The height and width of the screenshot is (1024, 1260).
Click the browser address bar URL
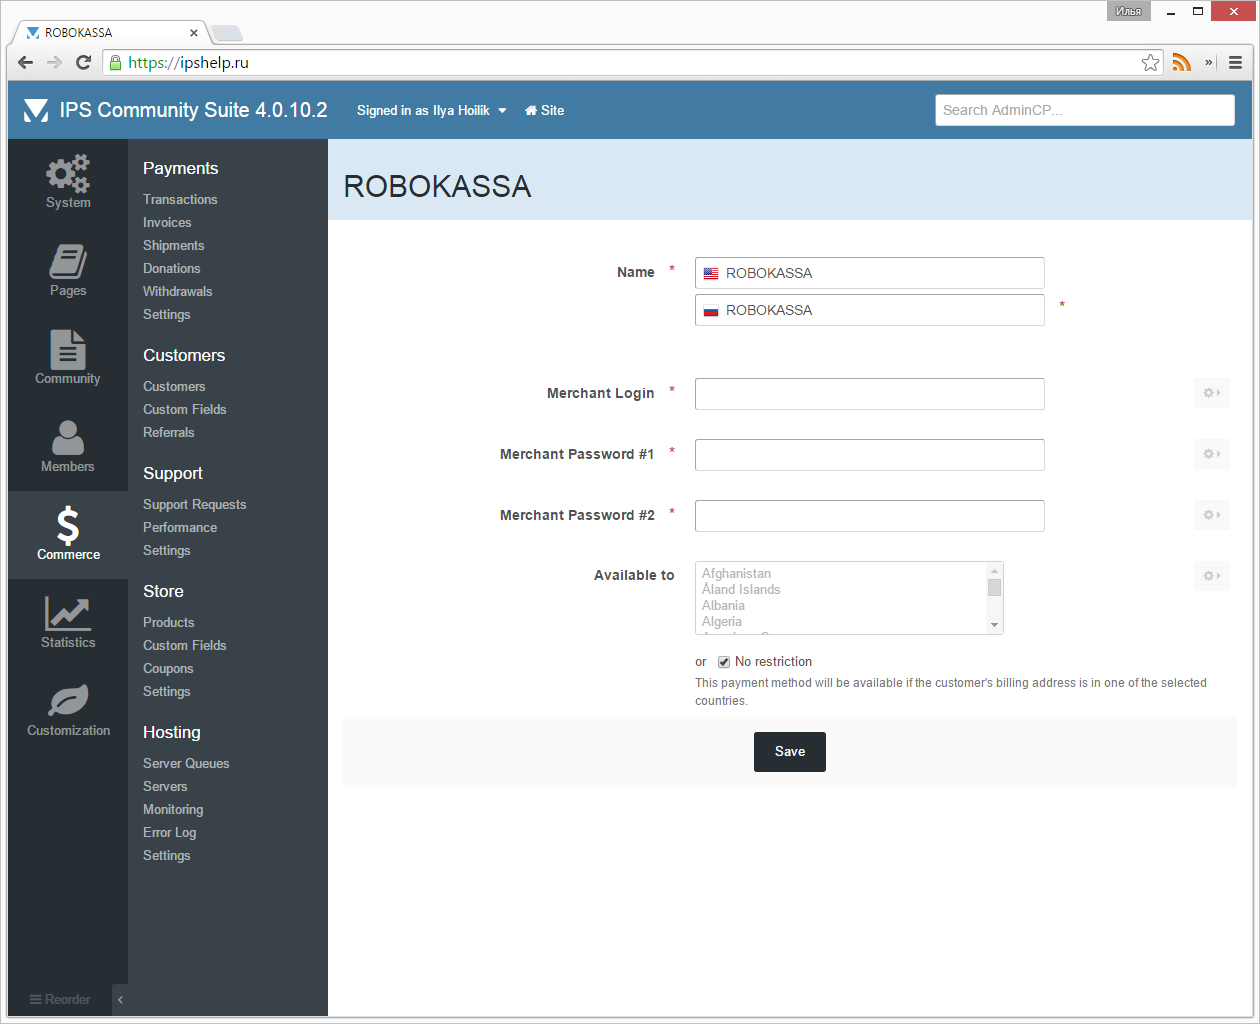point(188,62)
